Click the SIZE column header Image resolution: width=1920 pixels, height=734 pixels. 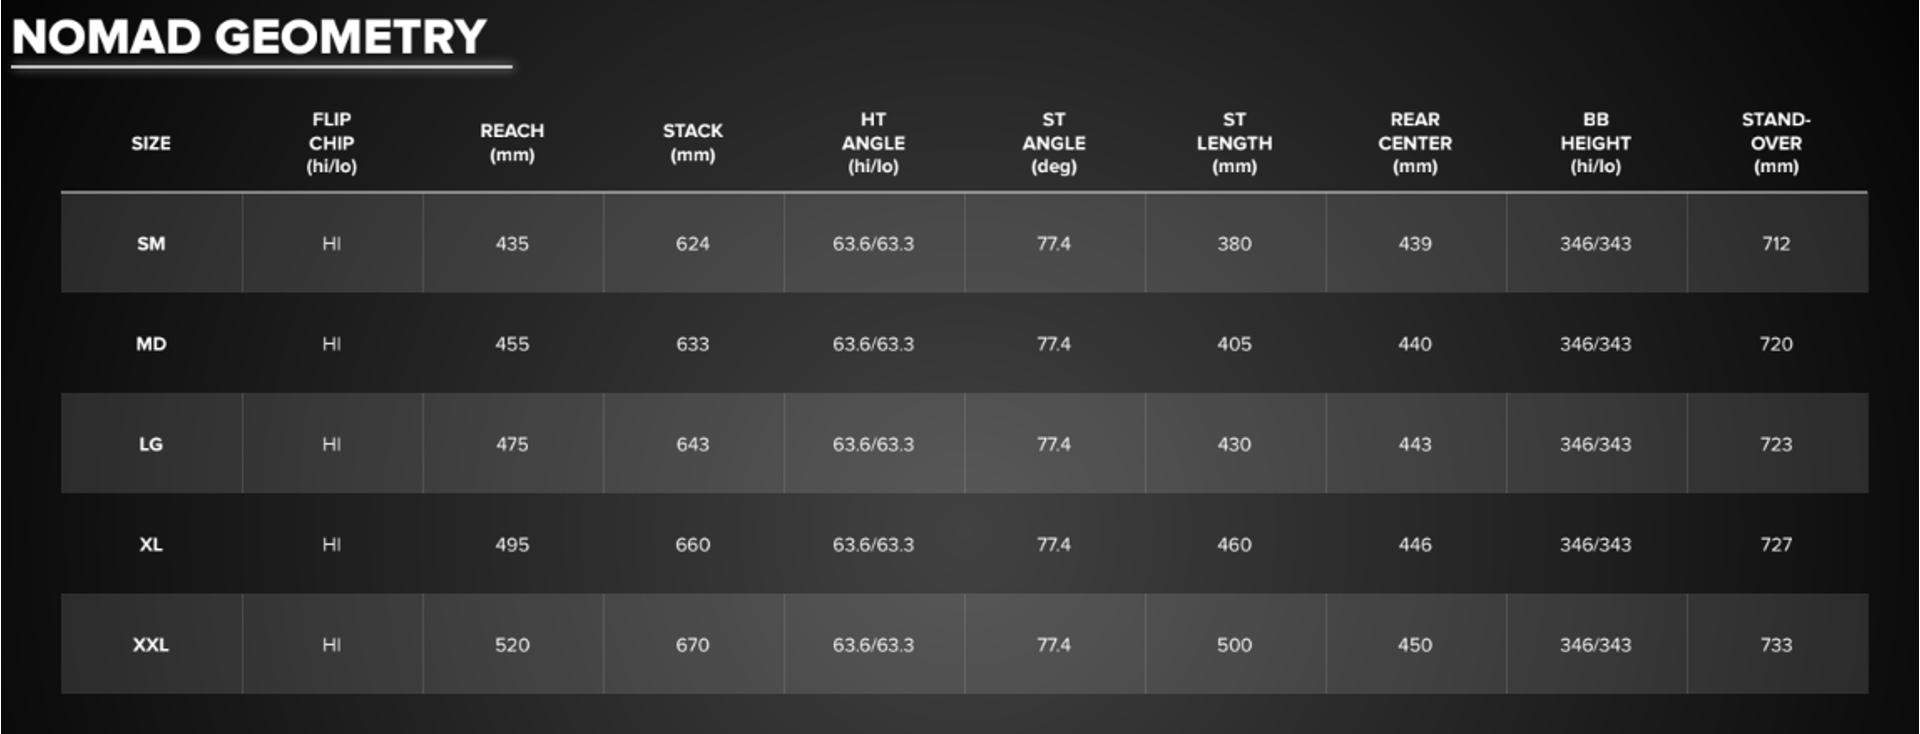[151, 143]
